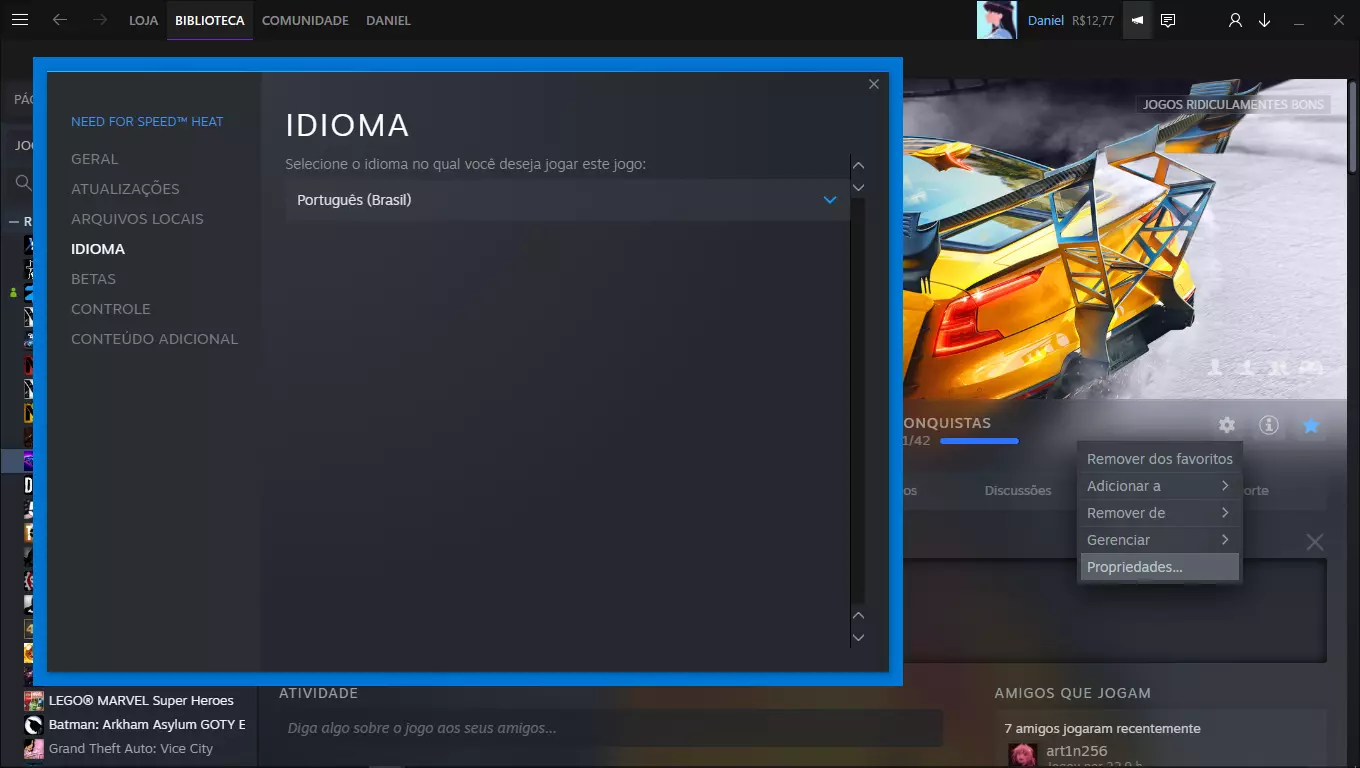This screenshot has height=768, width=1360.
Task: Select Grand Theft Auto: Vice City in library
Action: (x=131, y=748)
